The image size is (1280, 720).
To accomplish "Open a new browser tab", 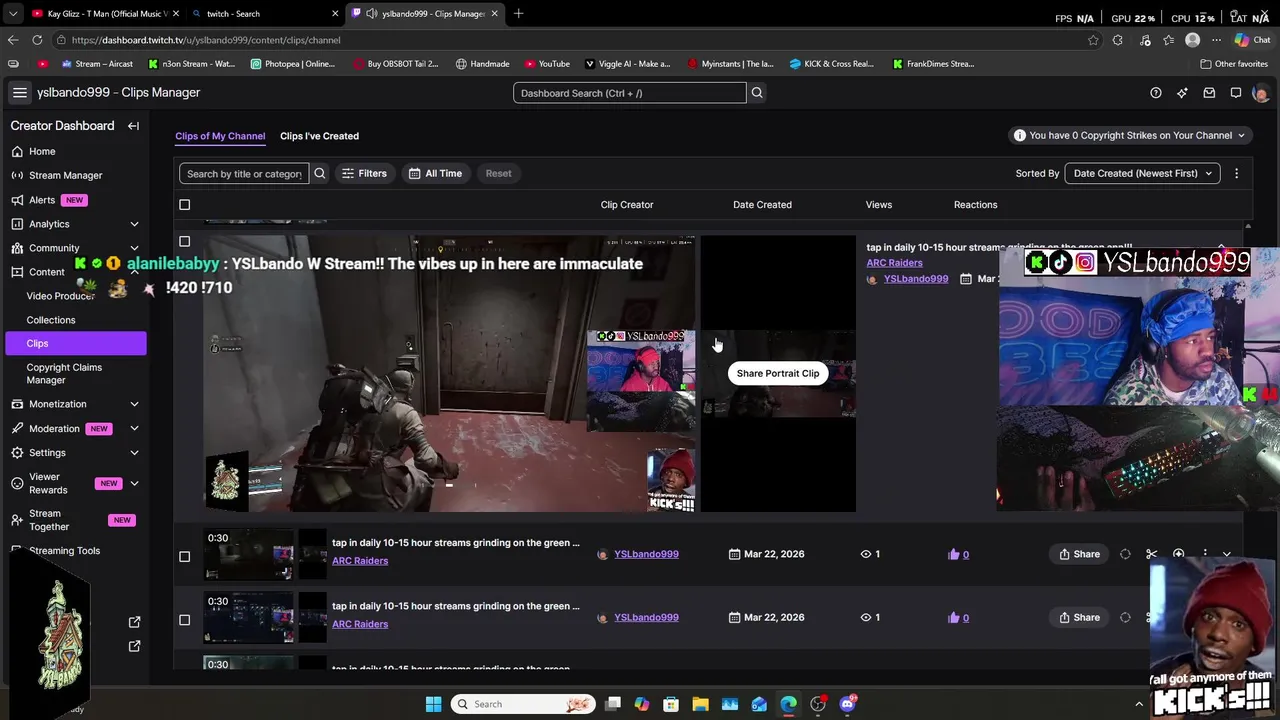I will coord(519,14).
